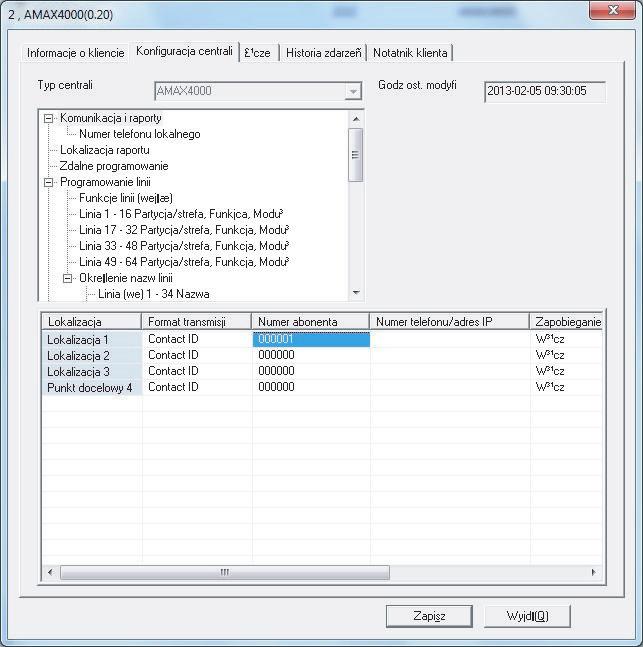
Task: Select Lokalizacja raportu in the tree
Action: [x=105, y=150]
